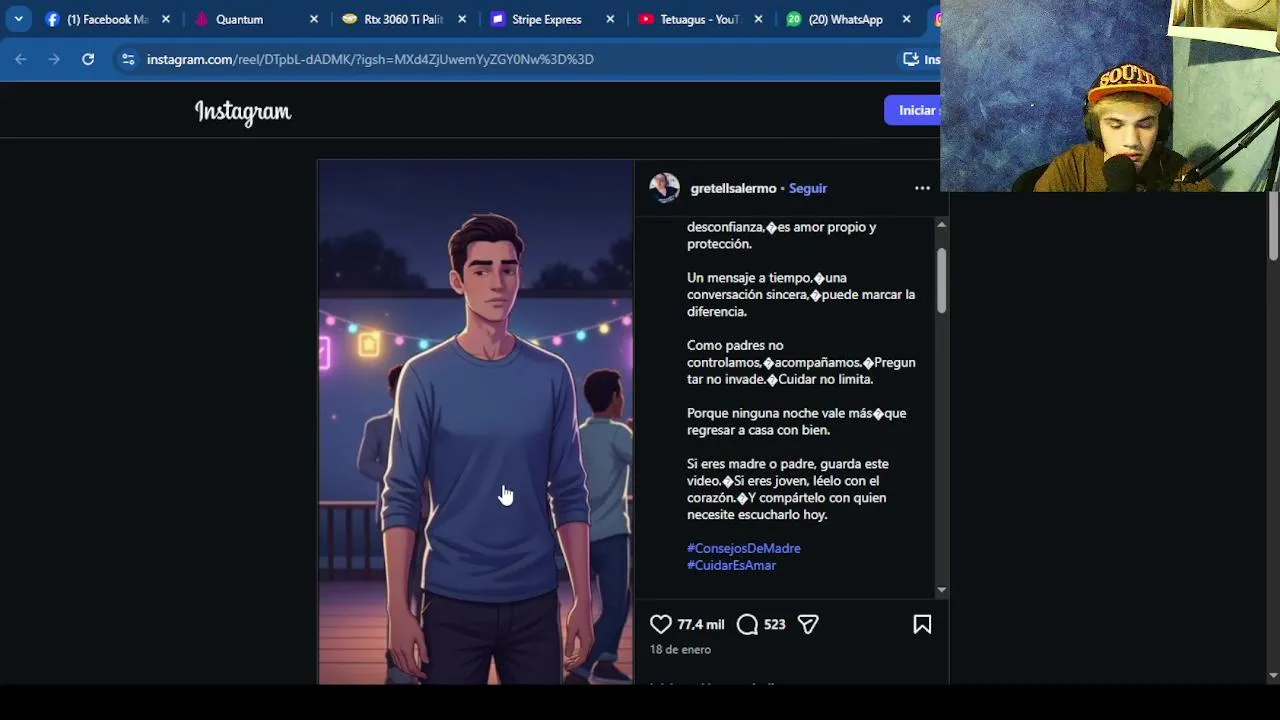Select the instagram.com URL in address bar
The height and width of the screenshot is (720, 1280).
pyautogui.click(x=370, y=59)
